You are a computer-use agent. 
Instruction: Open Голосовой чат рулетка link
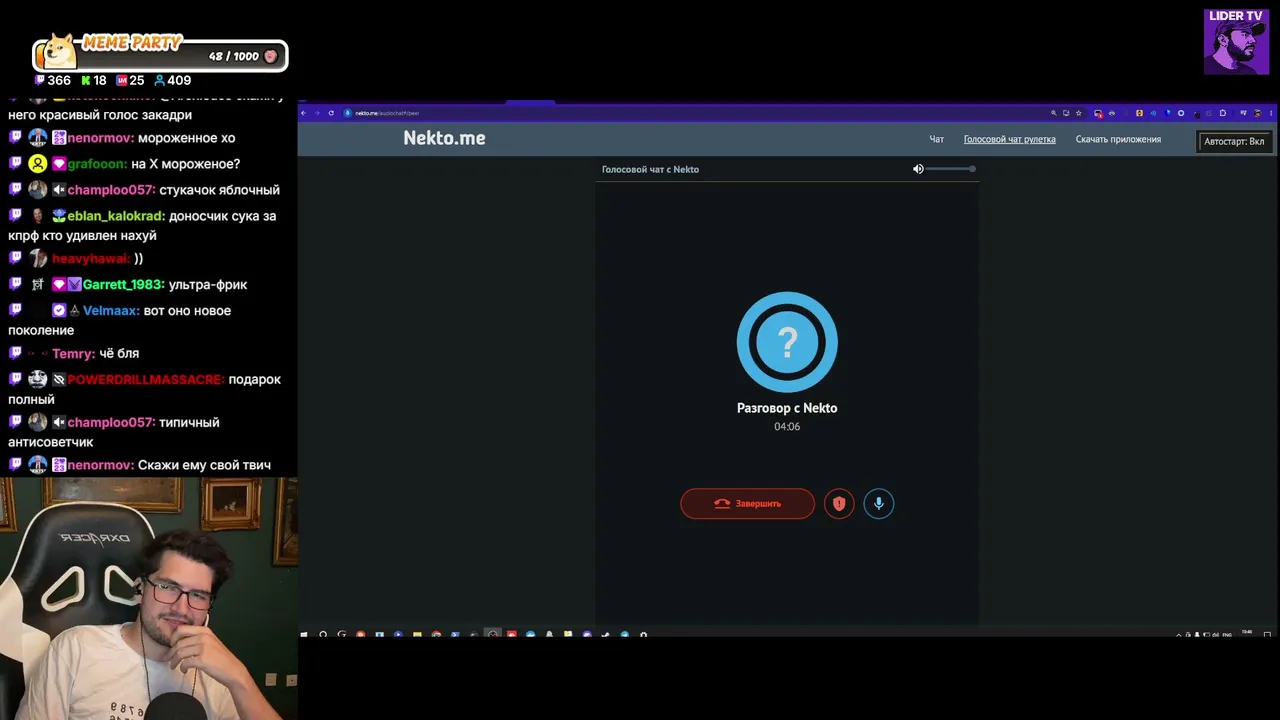tap(1010, 140)
